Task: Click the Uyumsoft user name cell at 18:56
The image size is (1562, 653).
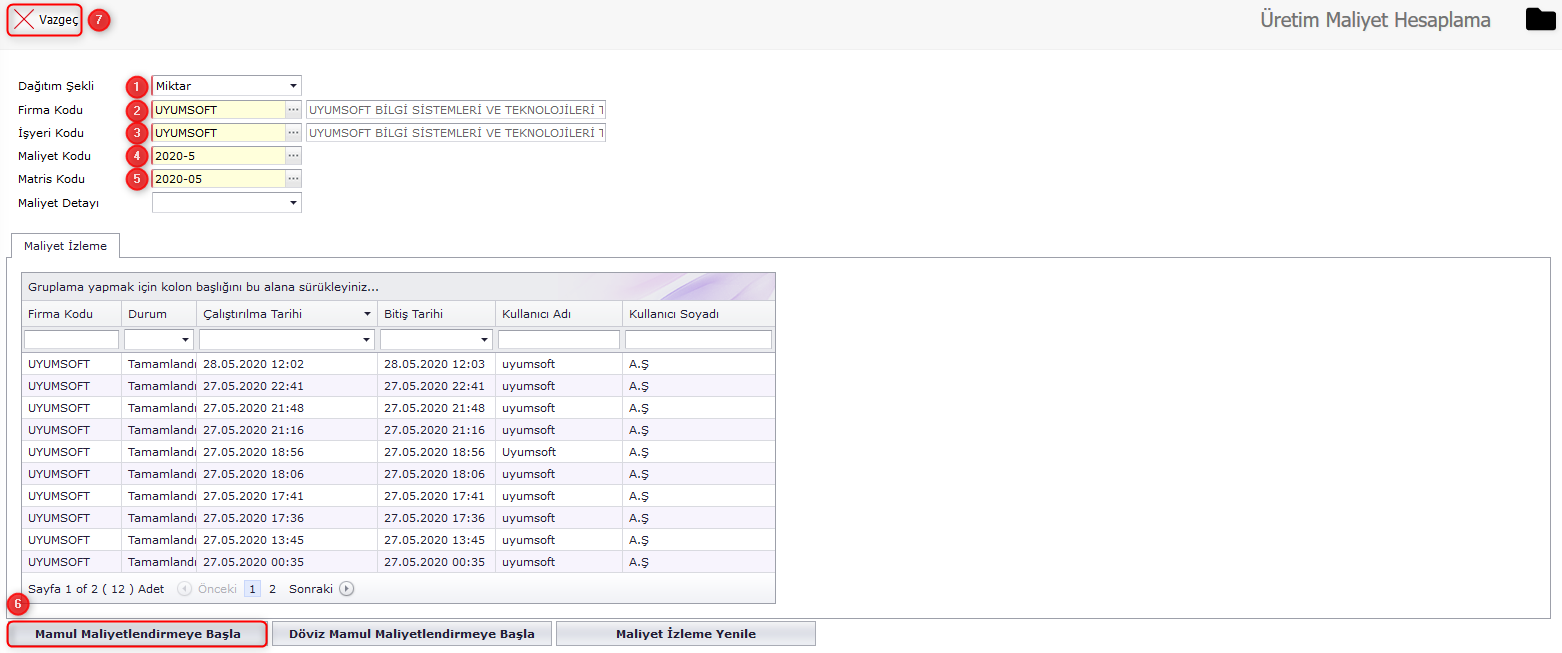Action: [x=559, y=452]
